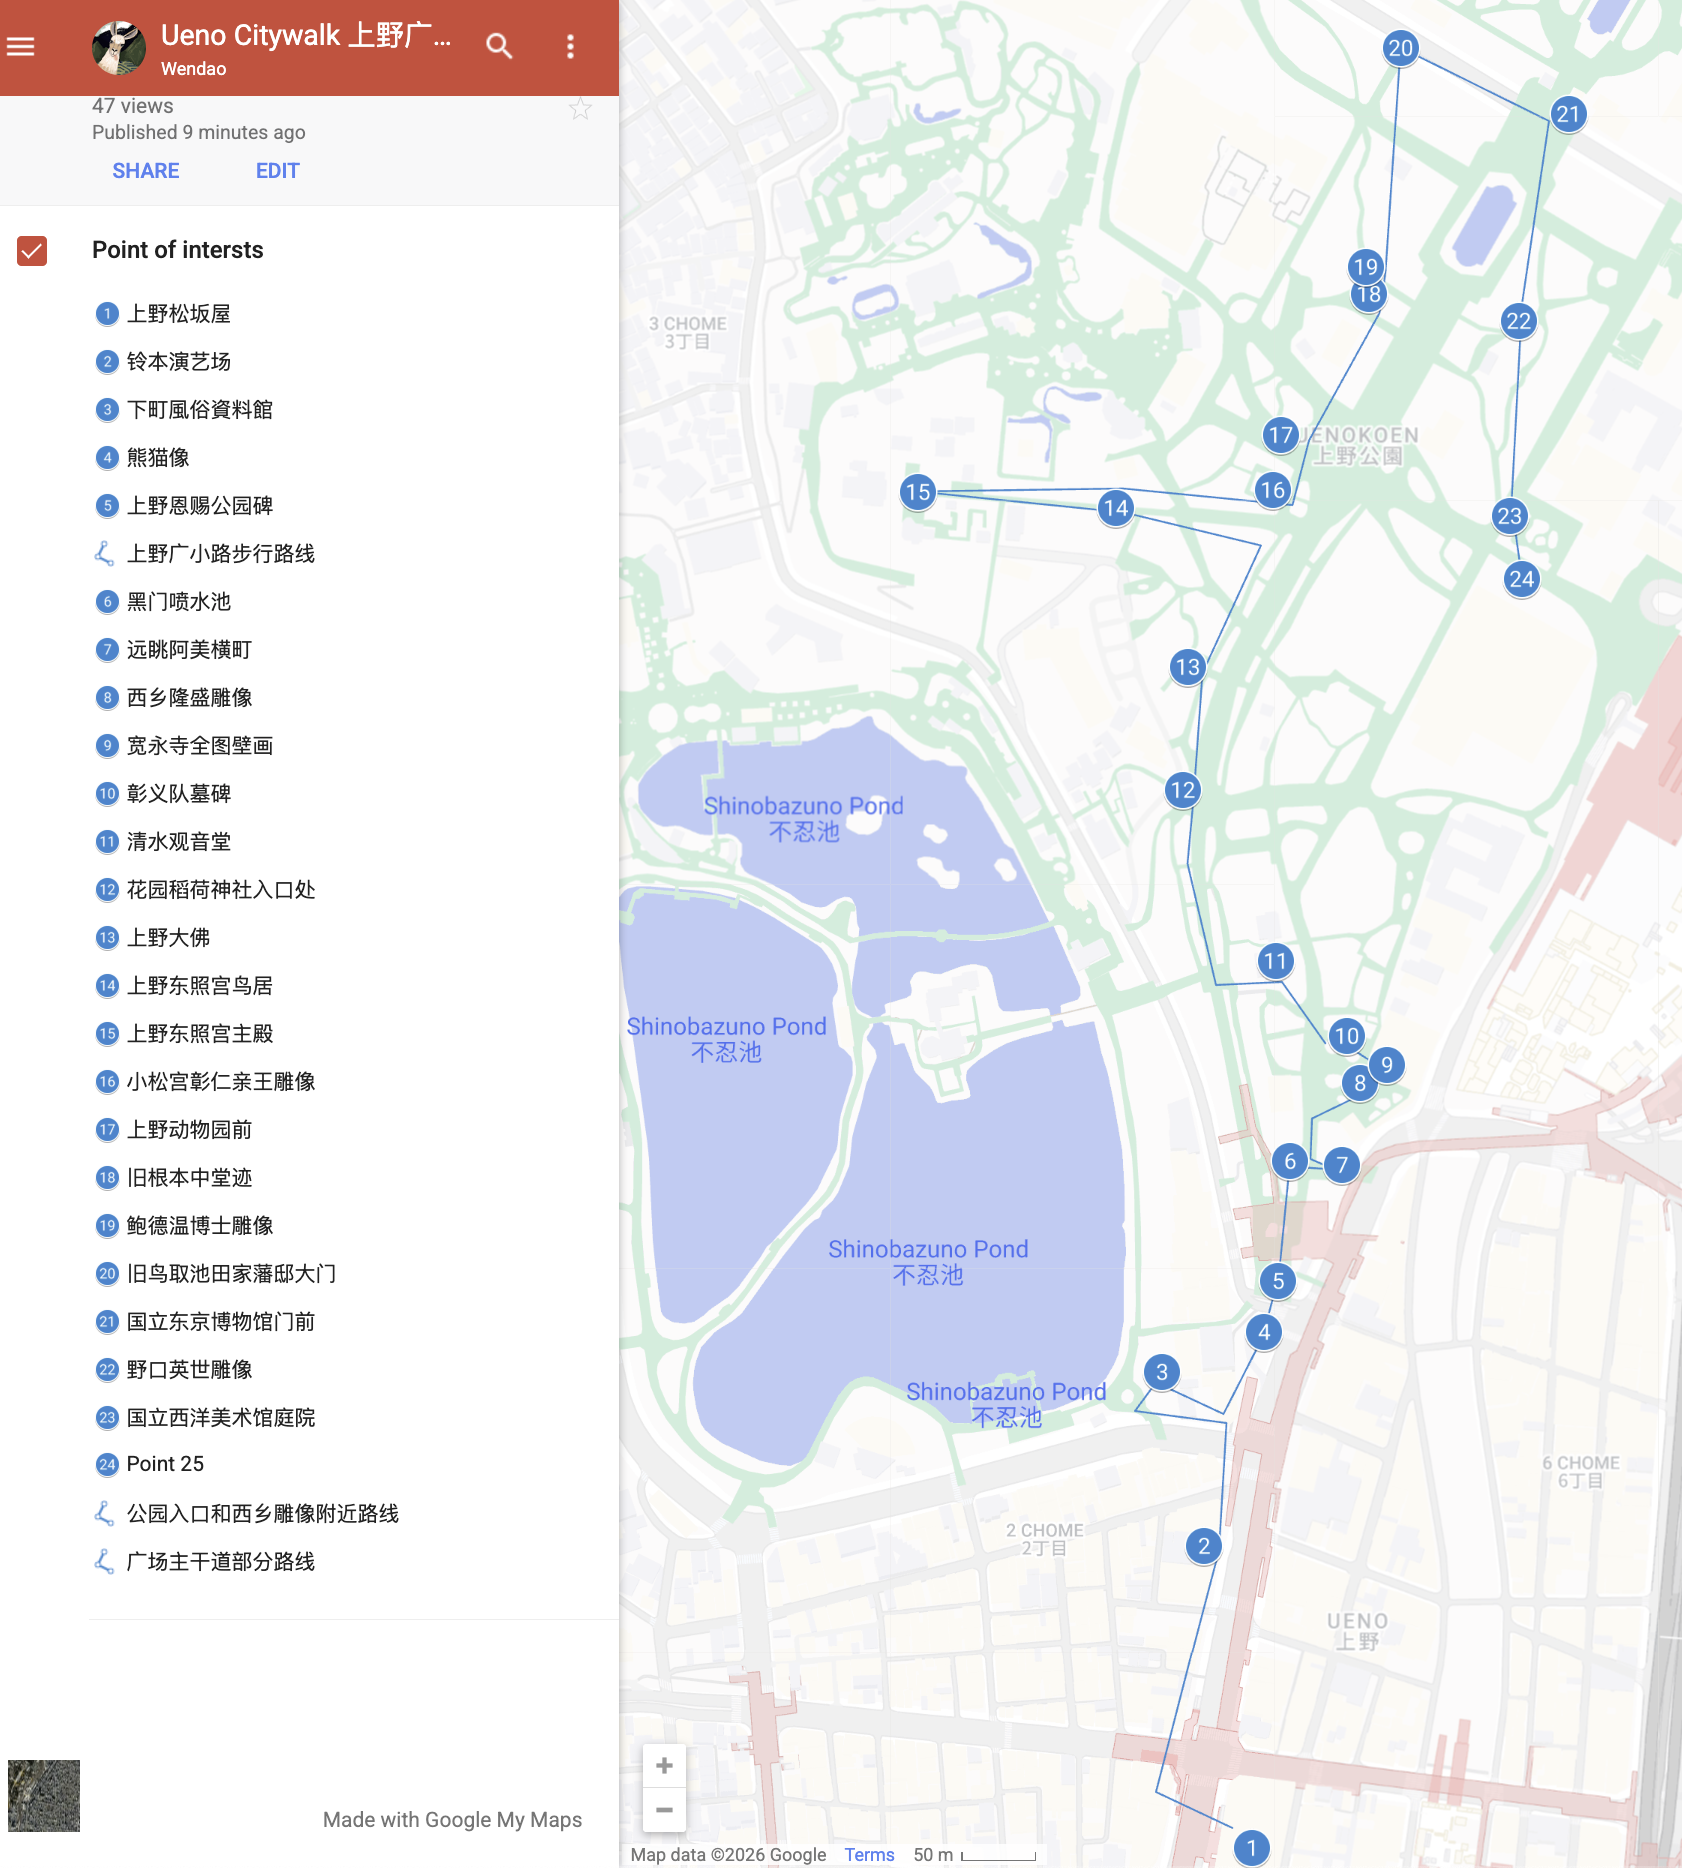Select map marker number 20
Screen dimensions: 1682x1868
[1400, 48]
